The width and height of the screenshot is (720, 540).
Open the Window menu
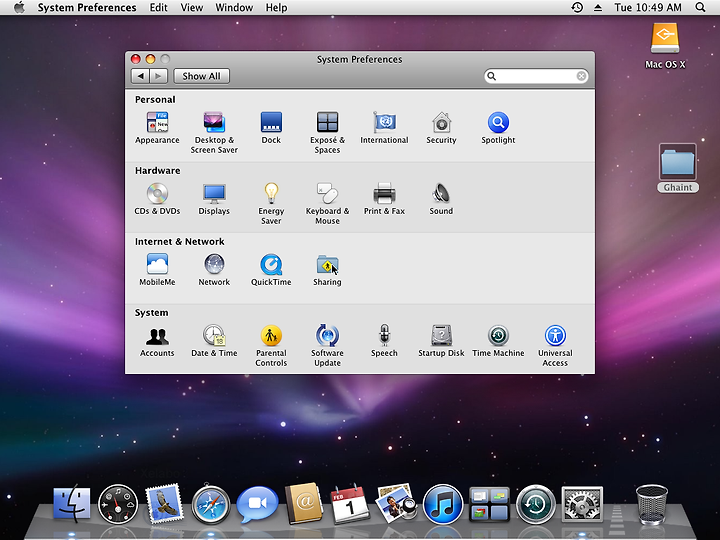[234, 7]
